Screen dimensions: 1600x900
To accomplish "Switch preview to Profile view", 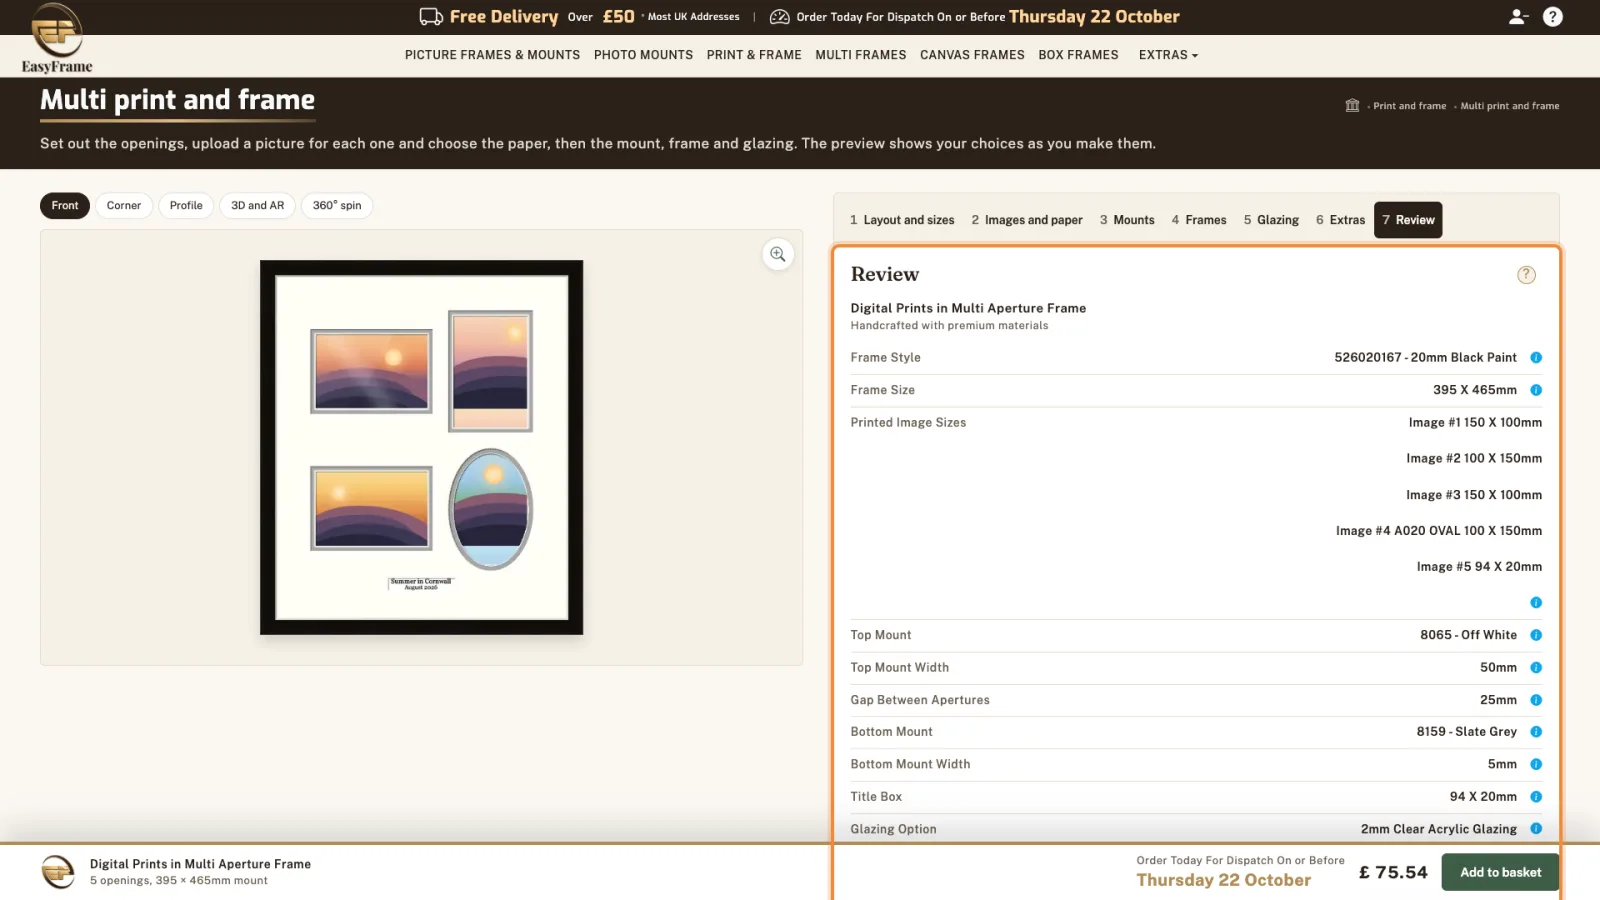I will pyautogui.click(x=186, y=206).
